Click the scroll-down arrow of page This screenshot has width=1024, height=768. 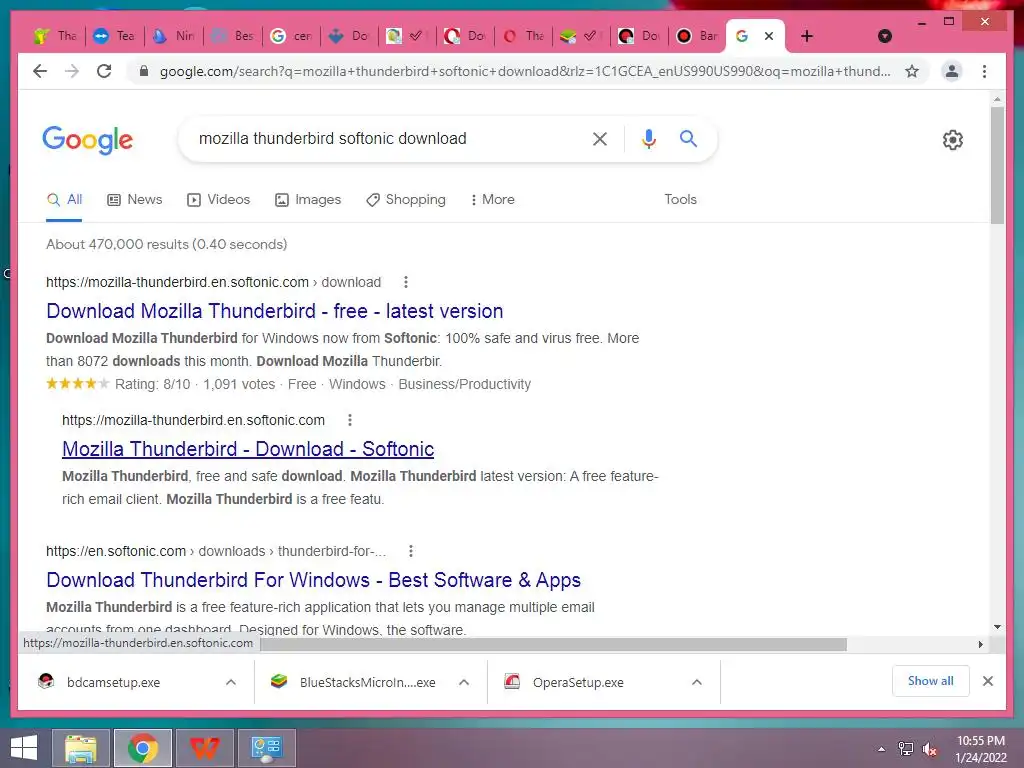pyautogui.click(x=997, y=627)
